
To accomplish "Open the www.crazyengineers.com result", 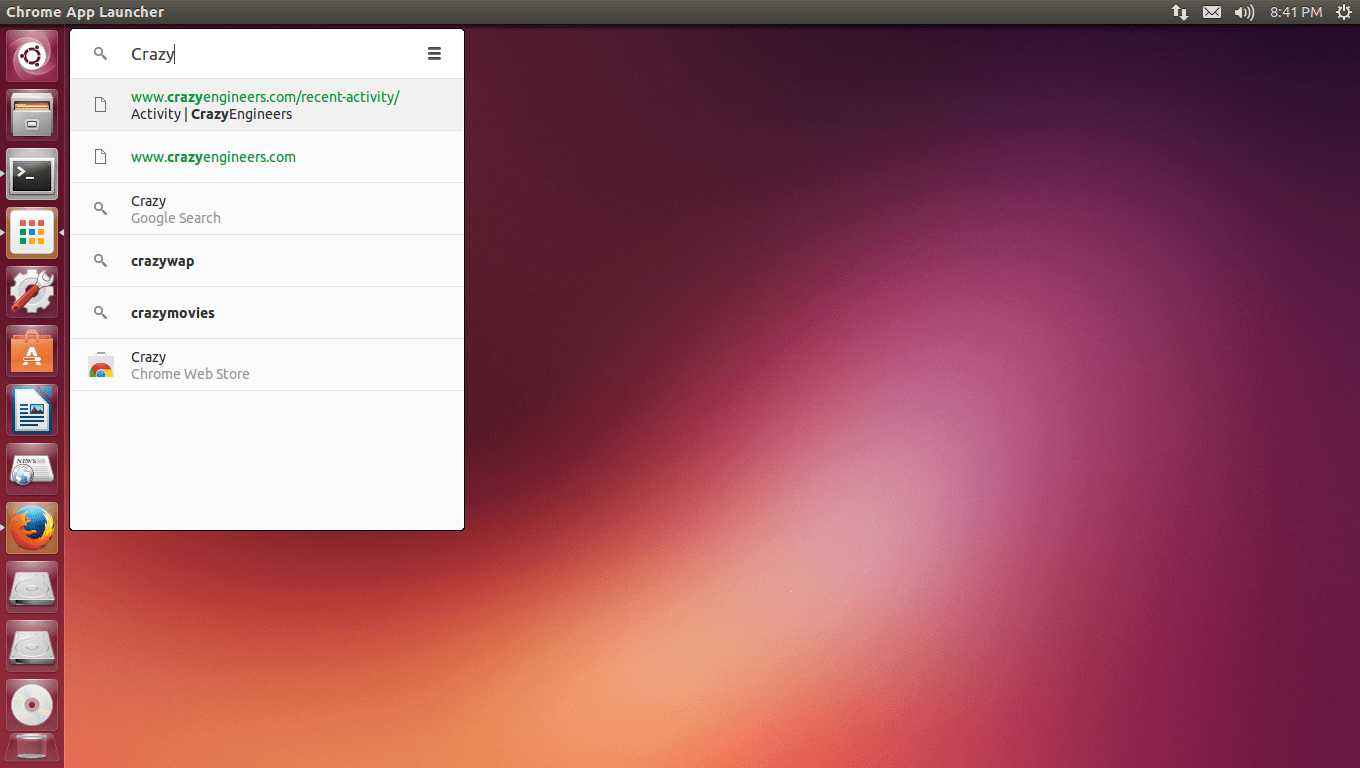I will click(x=267, y=157).
